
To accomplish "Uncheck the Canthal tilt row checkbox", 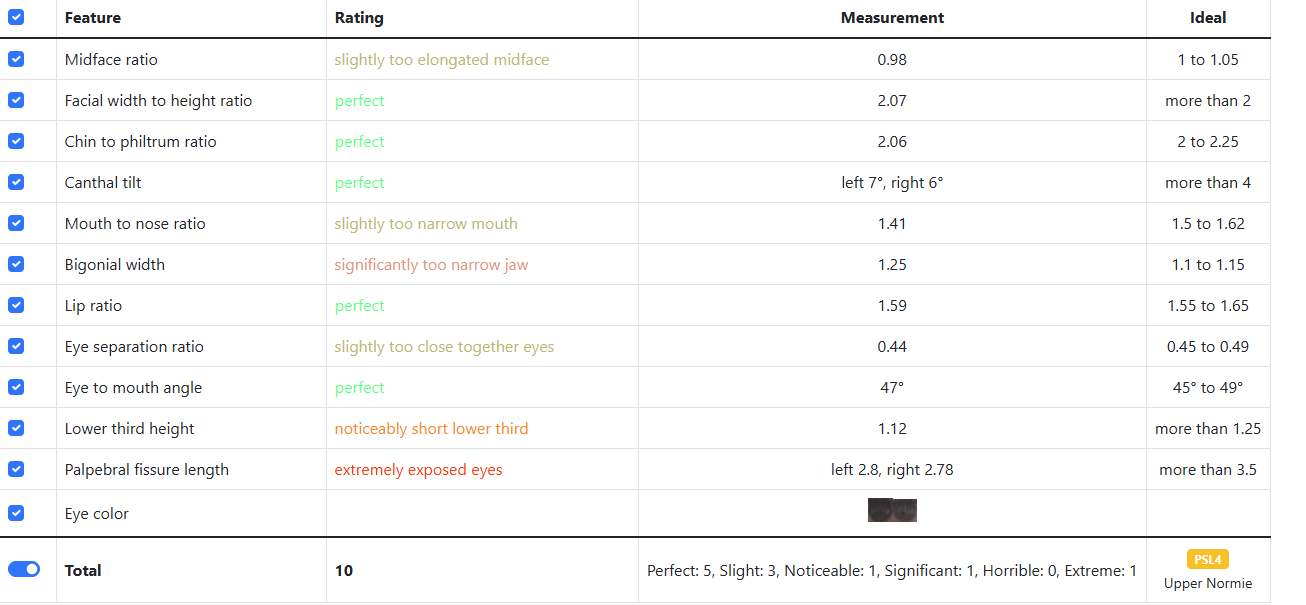I will pos(16,182).
